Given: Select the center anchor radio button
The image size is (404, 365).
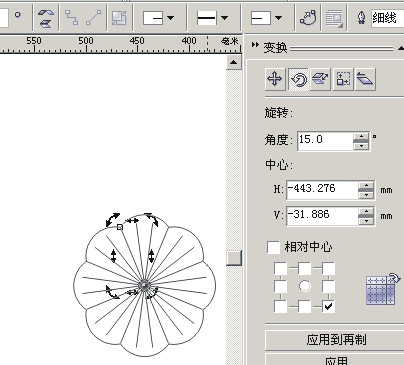Looking at the screenshot, I should [x=305, y=286].
